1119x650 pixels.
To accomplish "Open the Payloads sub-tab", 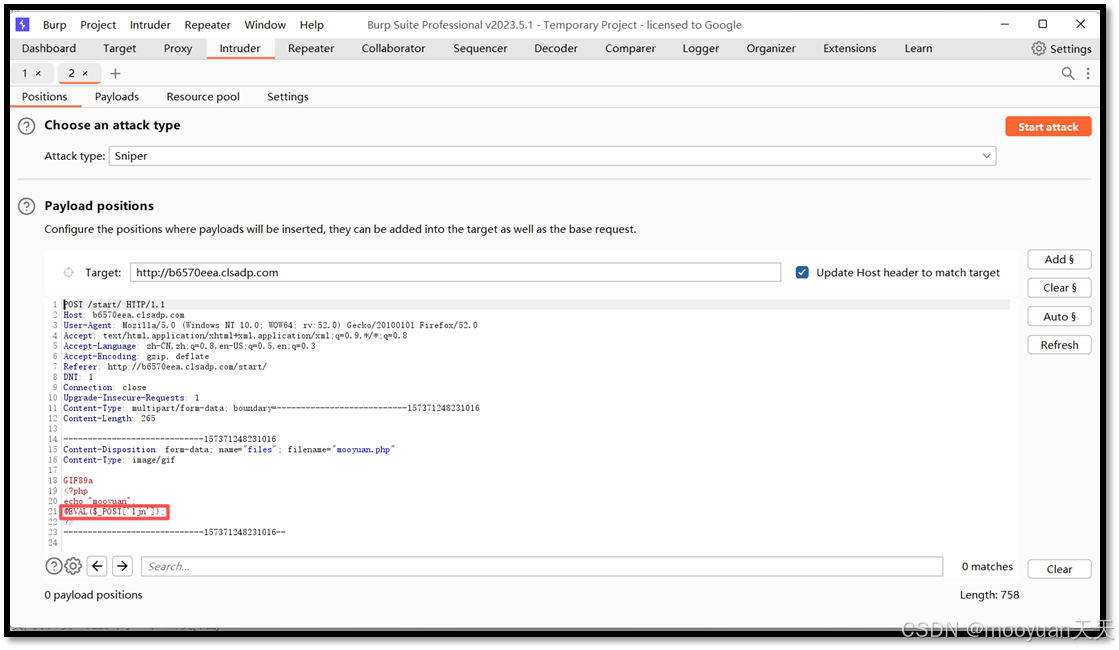I will [117, 97].
